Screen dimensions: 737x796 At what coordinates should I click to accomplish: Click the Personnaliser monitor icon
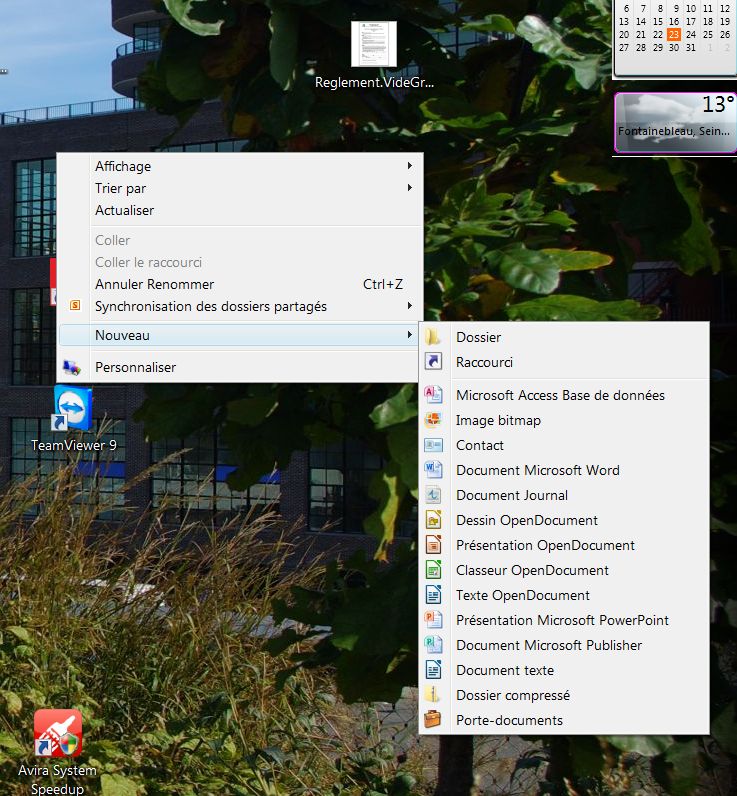click(x=73, y=367)
